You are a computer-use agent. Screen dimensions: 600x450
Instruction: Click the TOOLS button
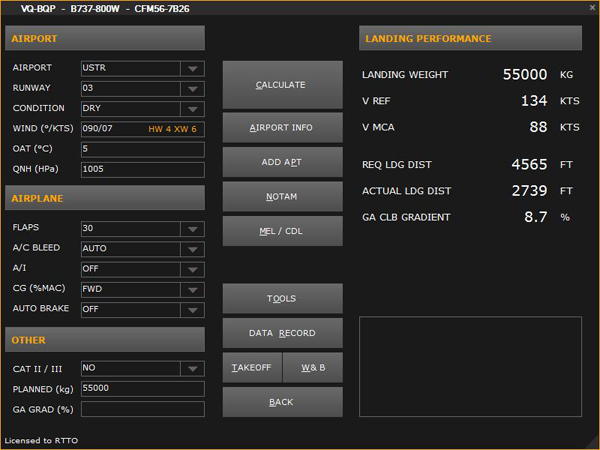pyautogui.click(x=282, y=298)
